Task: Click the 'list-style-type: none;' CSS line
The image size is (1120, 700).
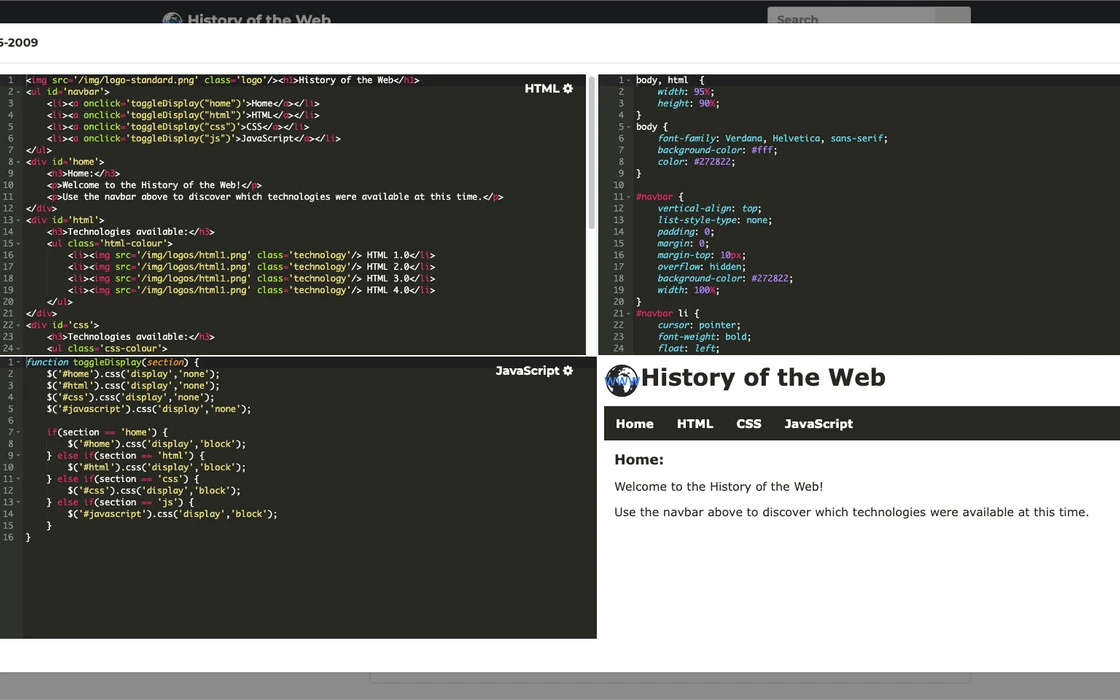Action: [x=714, y=220]
